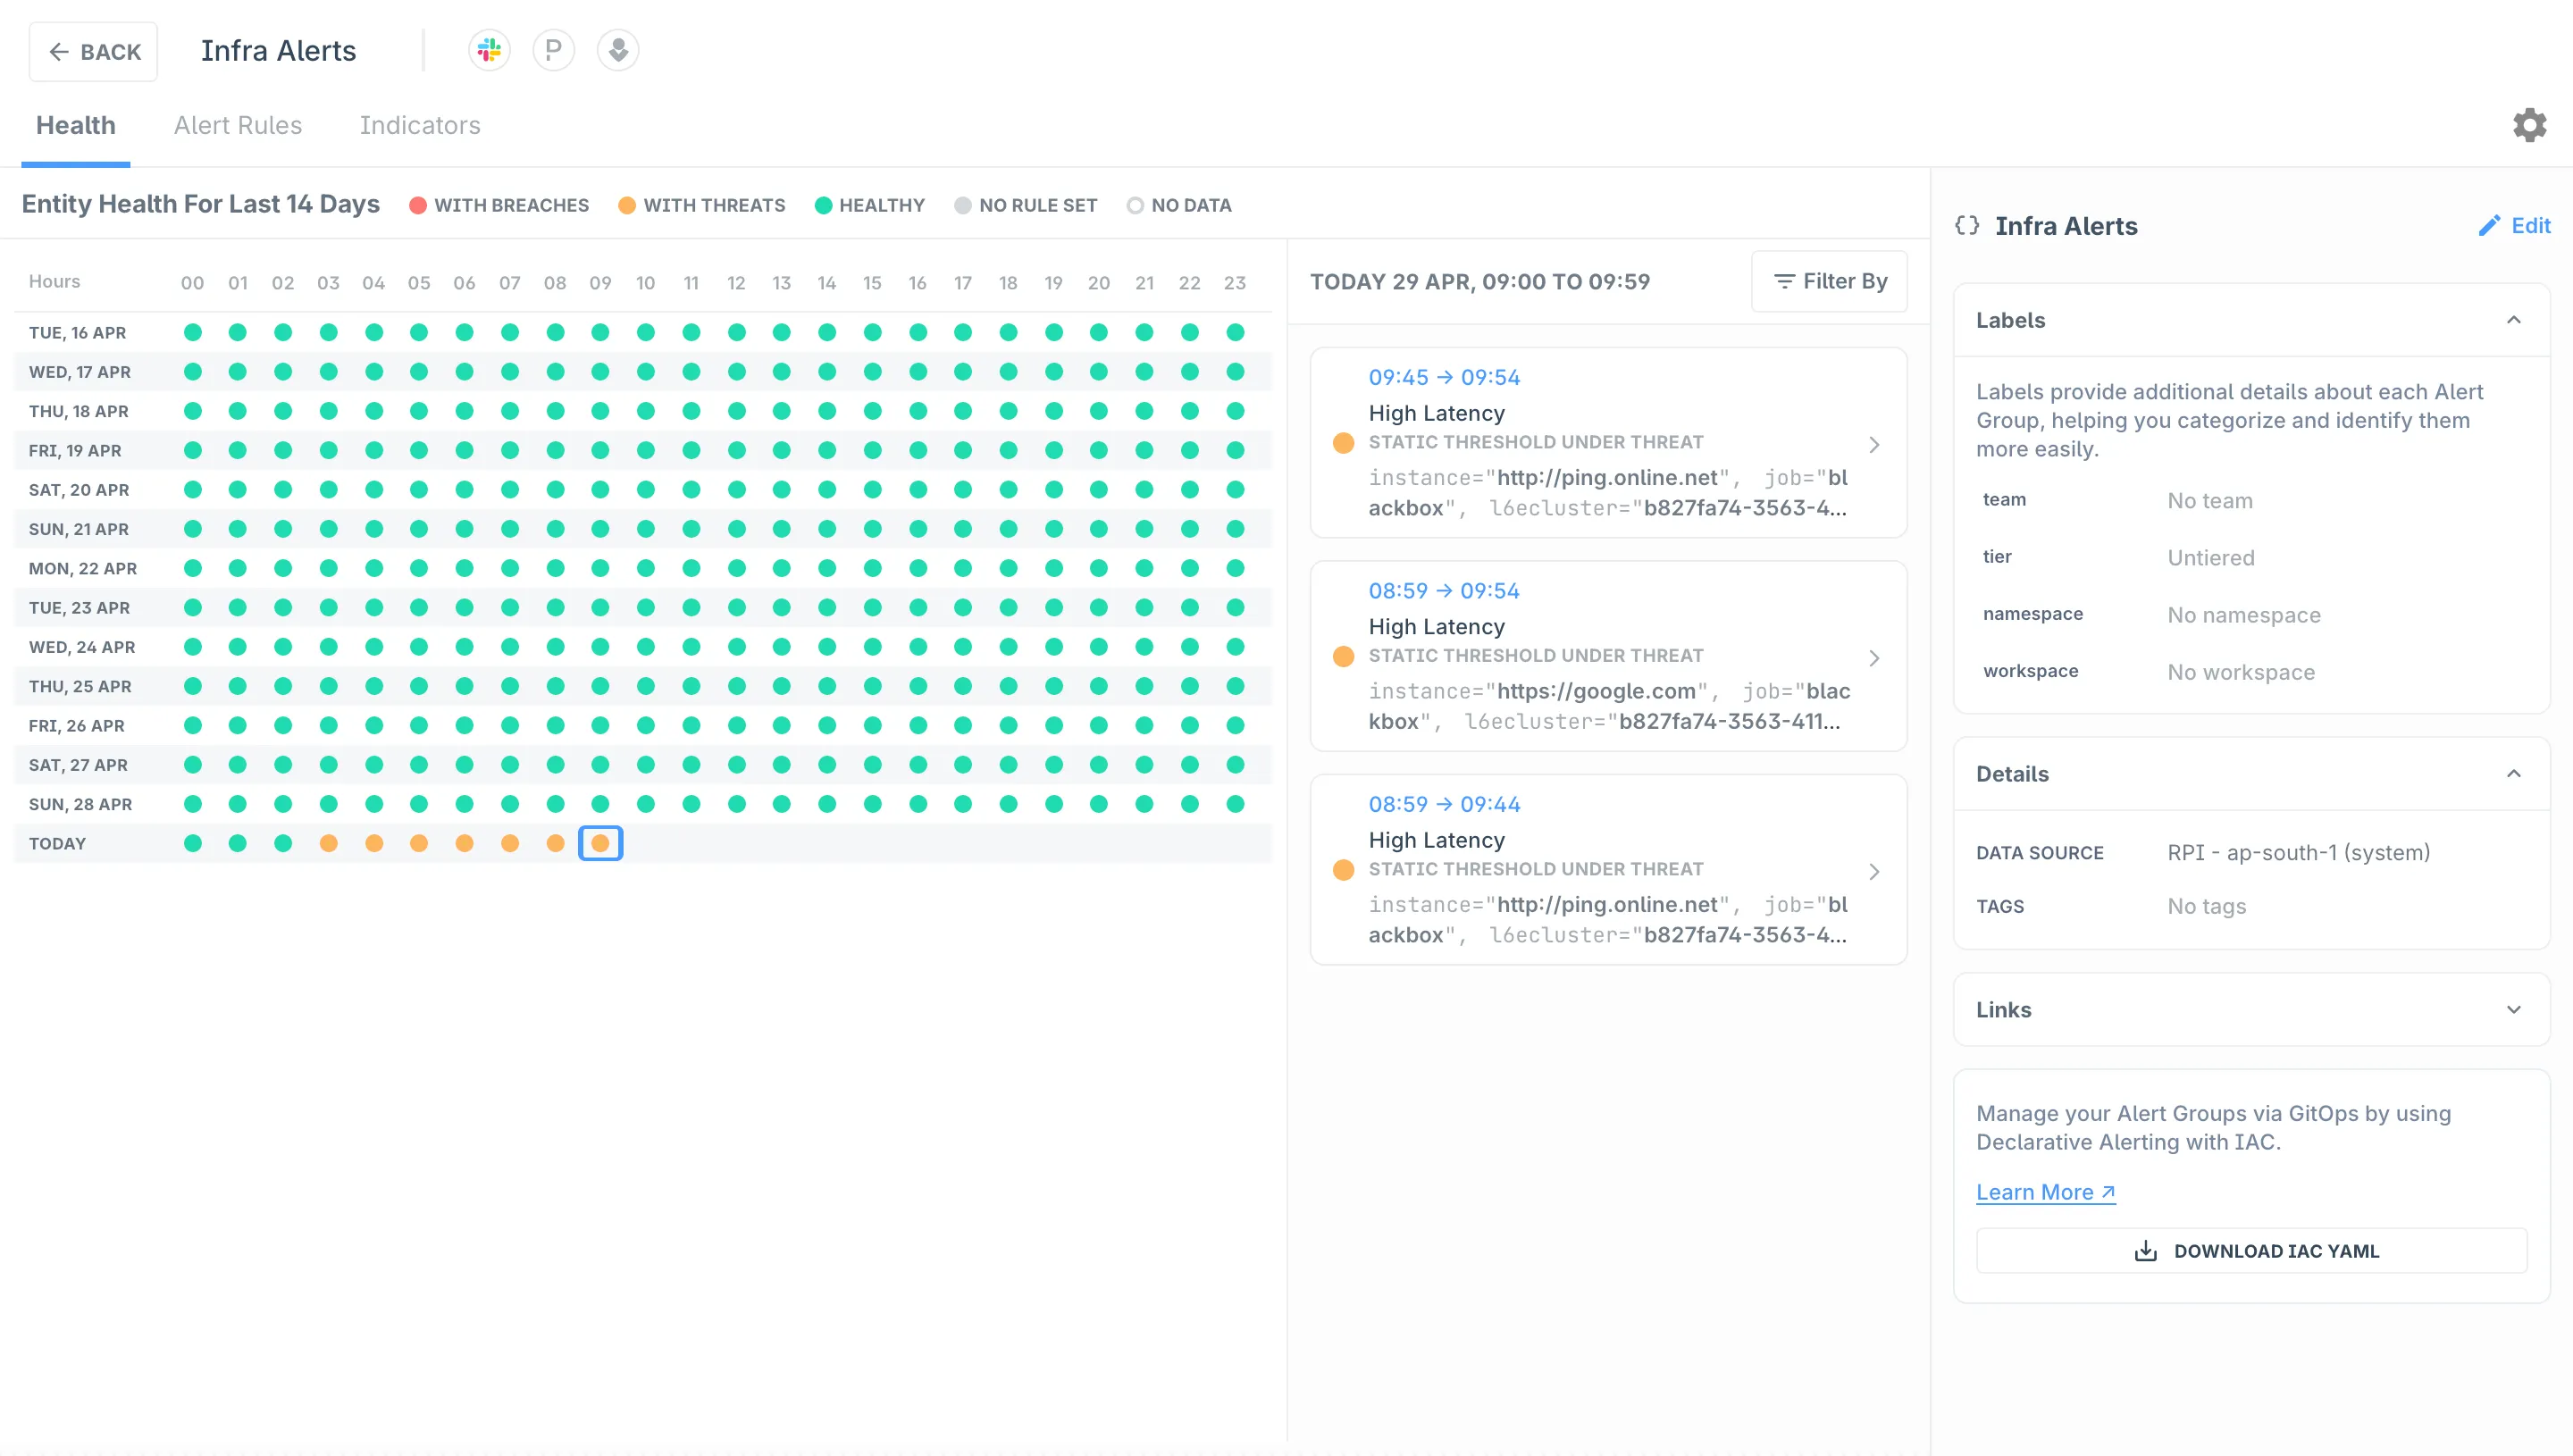Click the With Breaches red legend swatch
This screenshot has height=1456, width=2573.
[418, 206]
